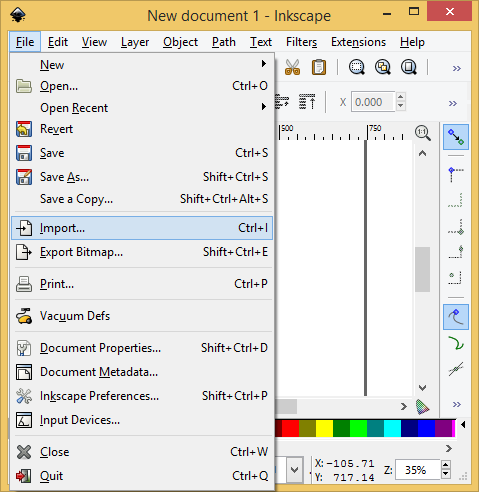Open the Help menu
479x492 pixels.
[412, 42]
